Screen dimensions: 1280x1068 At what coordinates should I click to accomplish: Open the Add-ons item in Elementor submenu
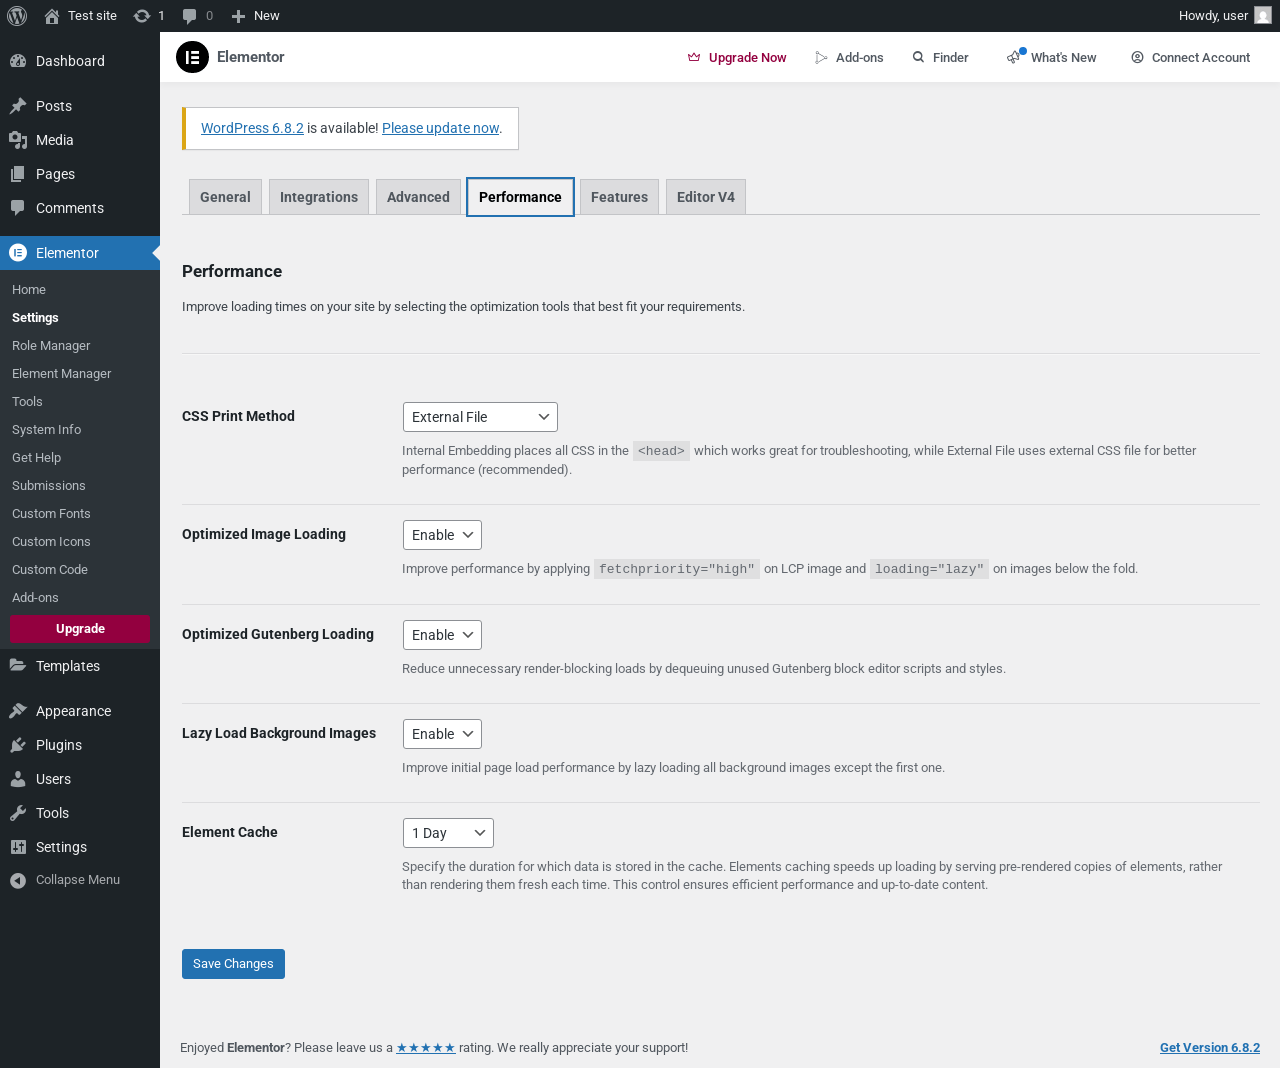tap(35, 598)
